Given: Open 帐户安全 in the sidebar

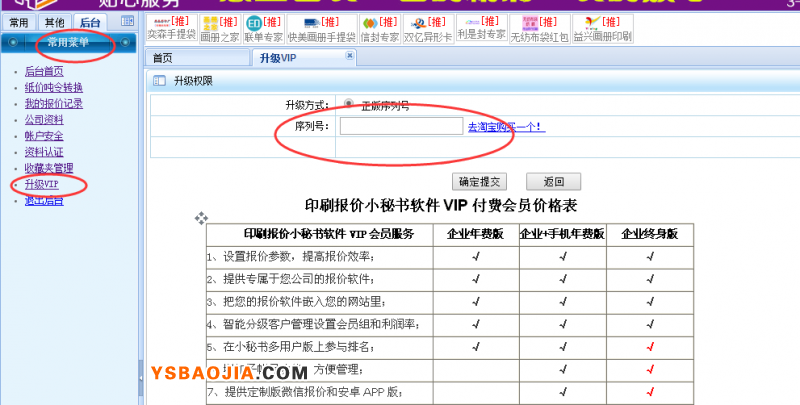Looking at the screenshot, I should [44, 136].
